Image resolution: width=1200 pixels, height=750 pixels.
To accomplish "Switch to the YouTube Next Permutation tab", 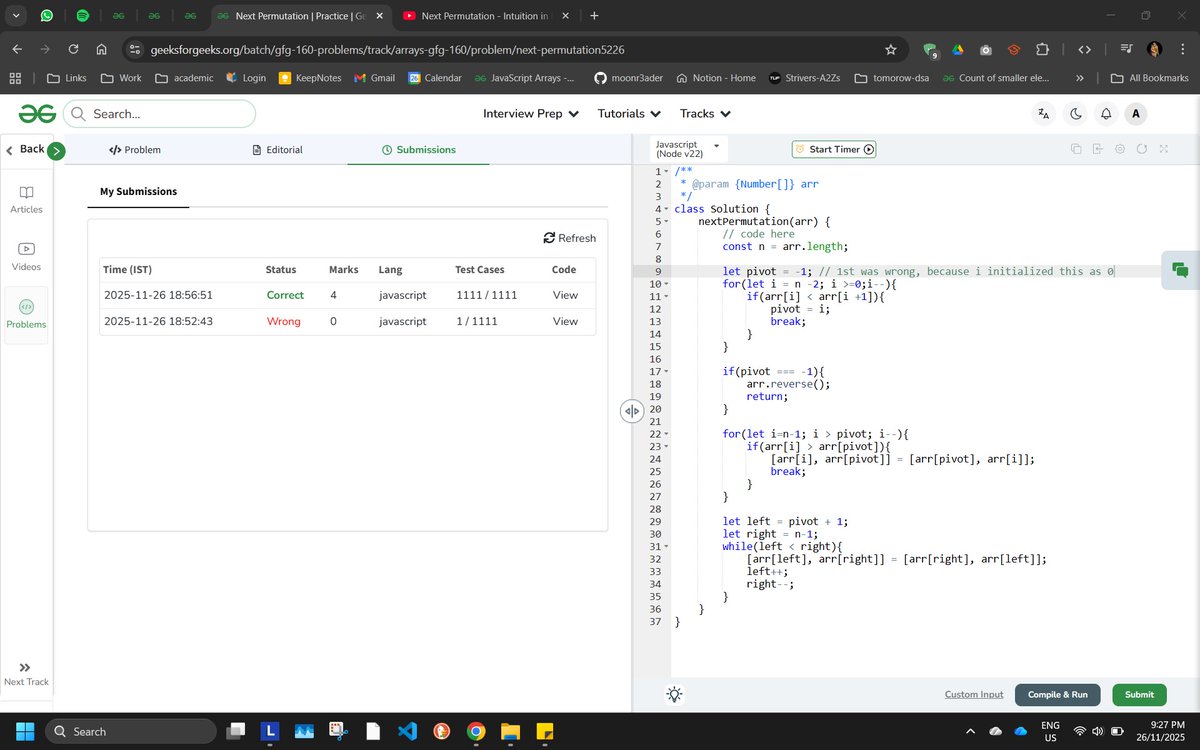I will coord(485,16).
